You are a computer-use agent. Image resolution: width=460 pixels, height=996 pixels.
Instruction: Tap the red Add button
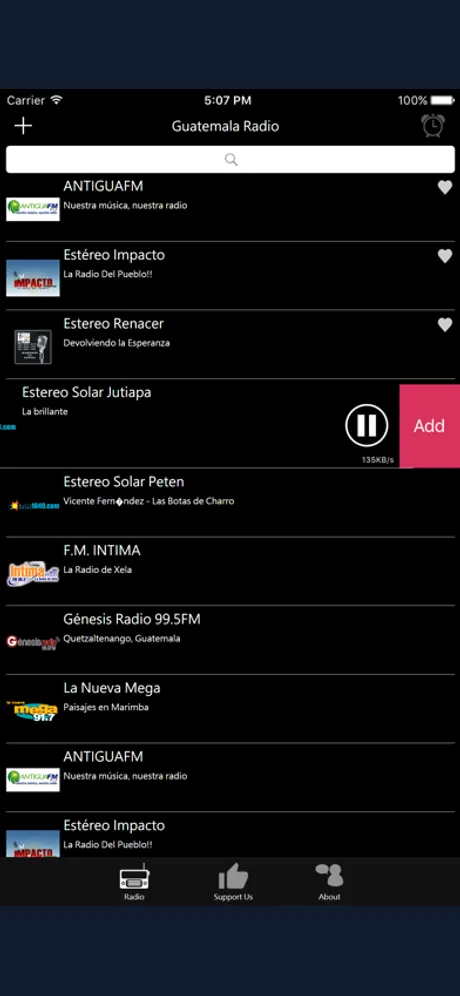(430, 426)
